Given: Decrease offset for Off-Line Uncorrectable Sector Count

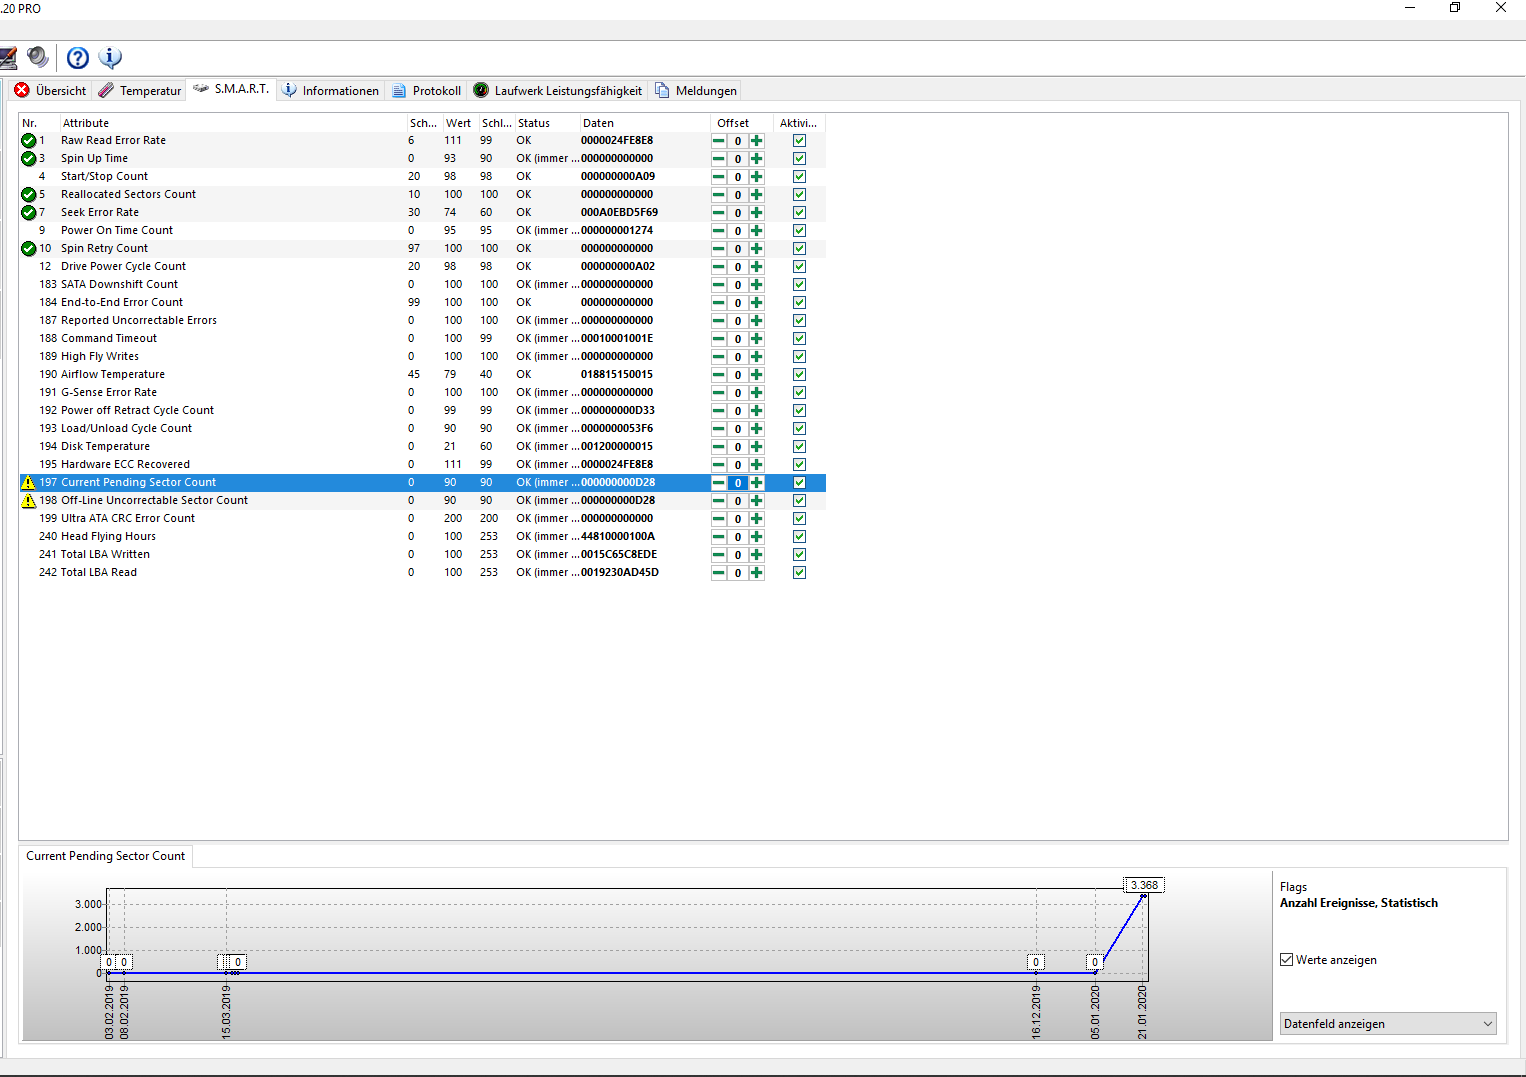Looking at the screenshot, I should pos(719,501).
